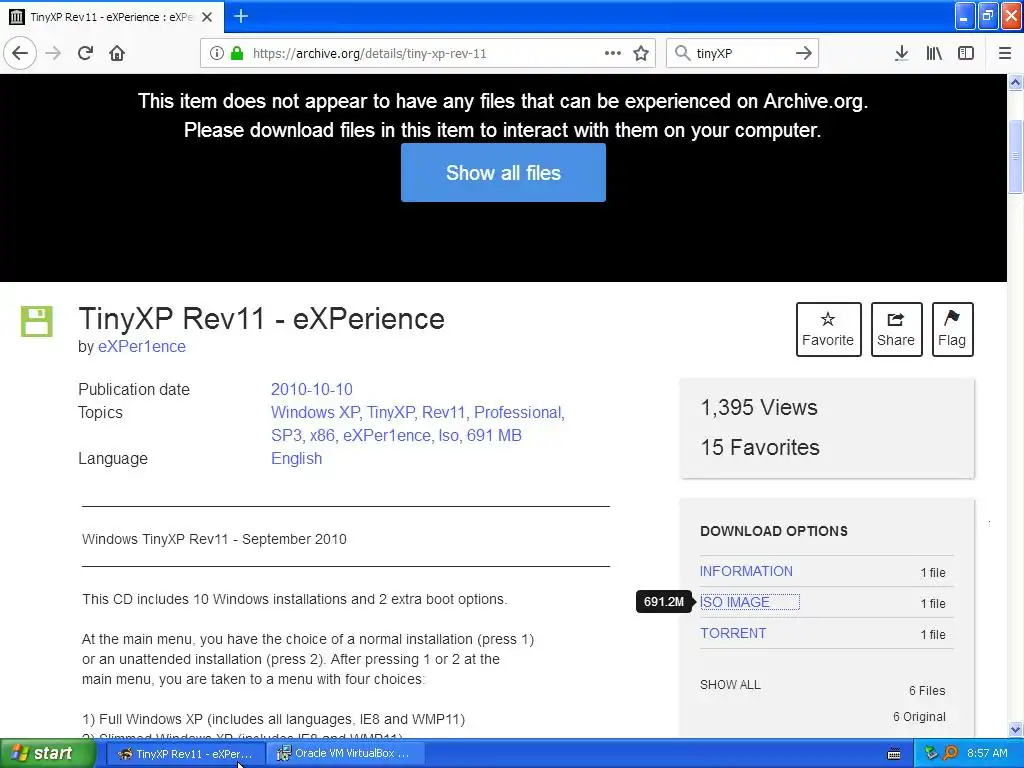Open the 691 MB topic link
Image resolution: width=1024 pixels, height=768 pixels.
tap(494, 436)
